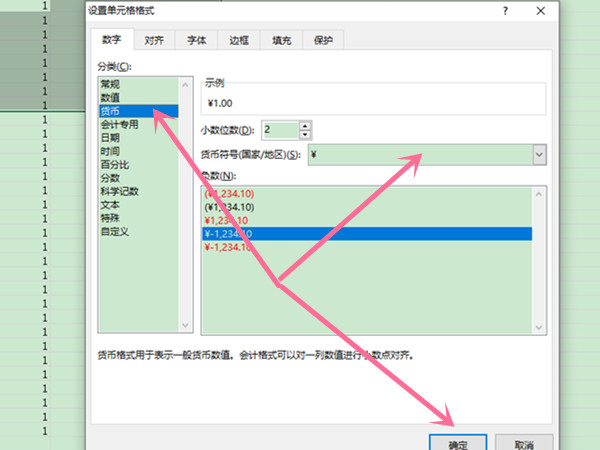The width and height of the screenshot is (600, 450).
Task: Go to the 保护 tab
Action: pyautogui.click(x=324, y=41)
